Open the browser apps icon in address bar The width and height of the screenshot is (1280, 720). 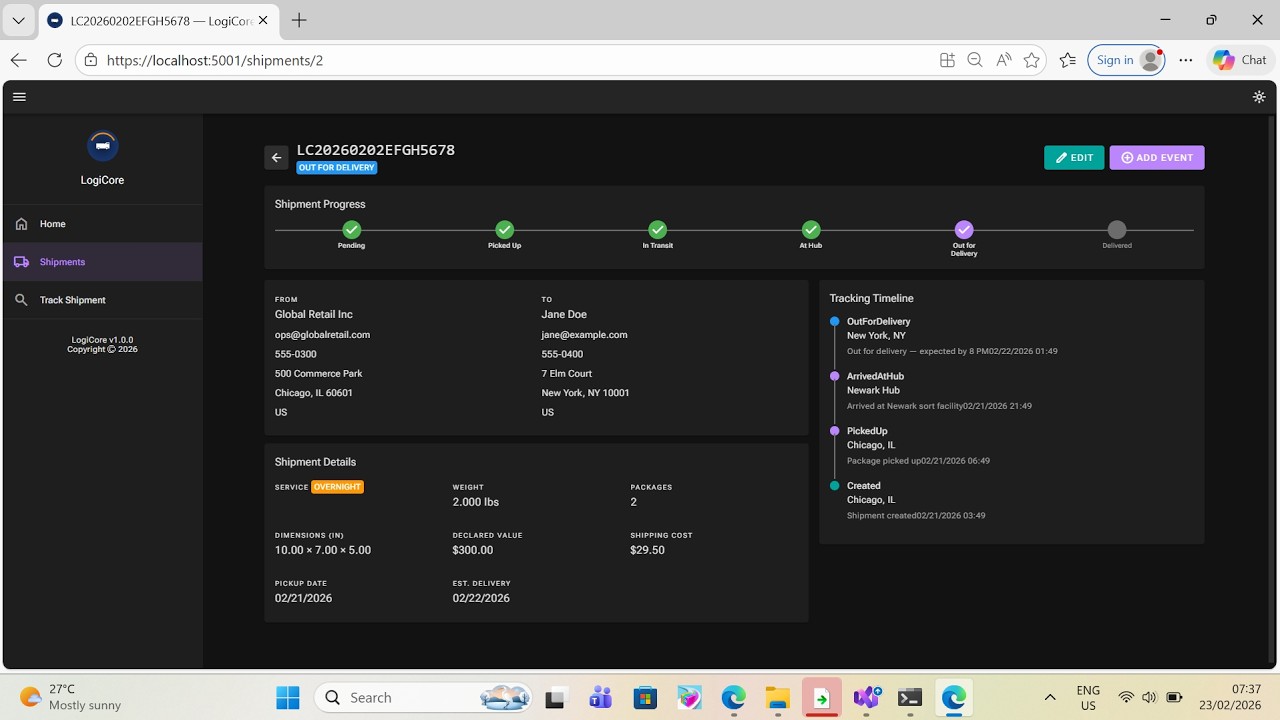tap(947, 60)
